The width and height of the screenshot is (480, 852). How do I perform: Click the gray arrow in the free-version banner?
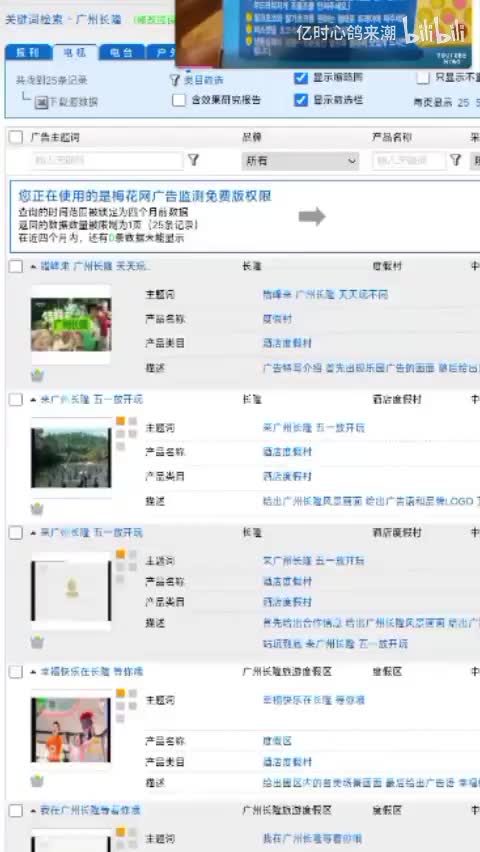(x=312, y=216)
